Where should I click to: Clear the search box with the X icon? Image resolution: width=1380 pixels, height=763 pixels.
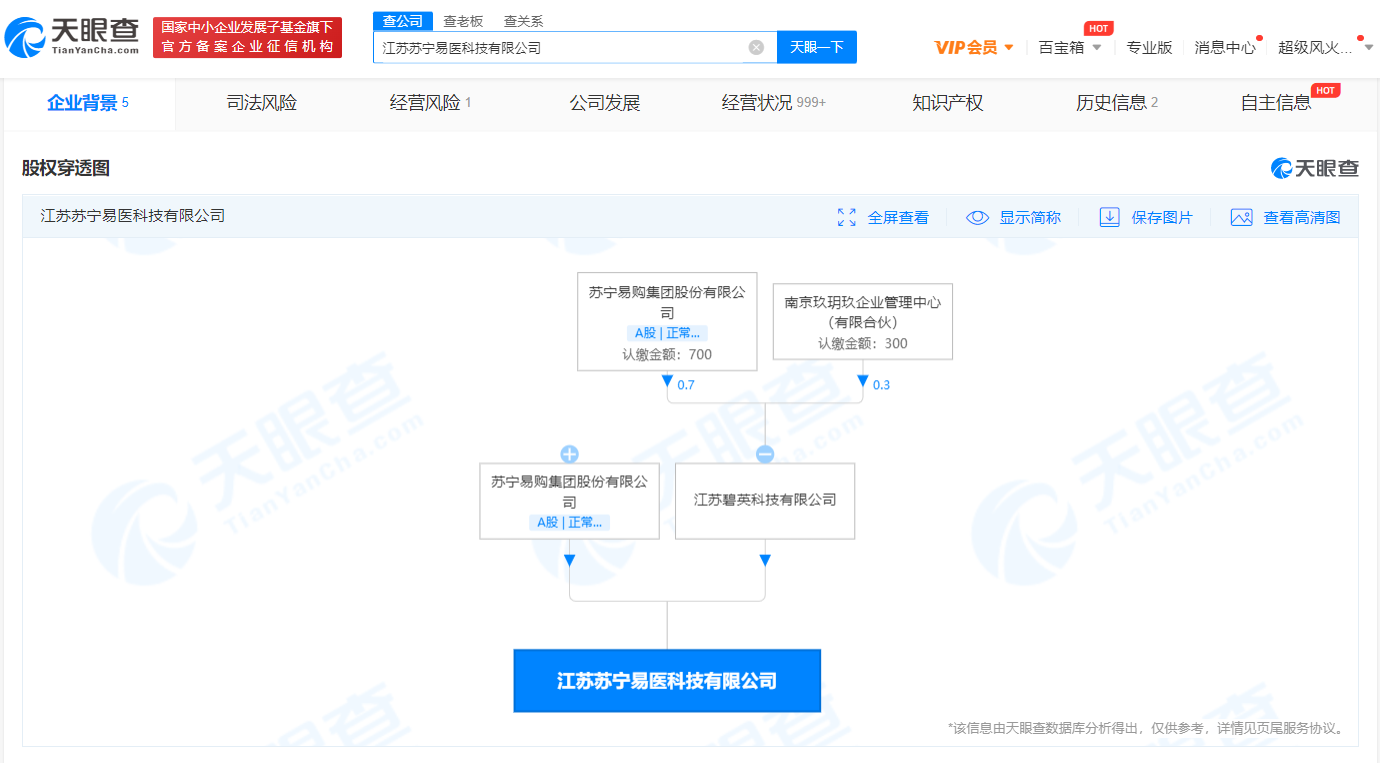(x=756, y=47)
